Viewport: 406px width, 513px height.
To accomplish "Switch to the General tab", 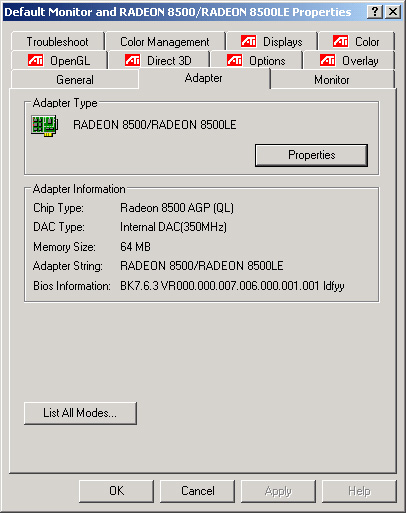I will [x=75, y=80].
